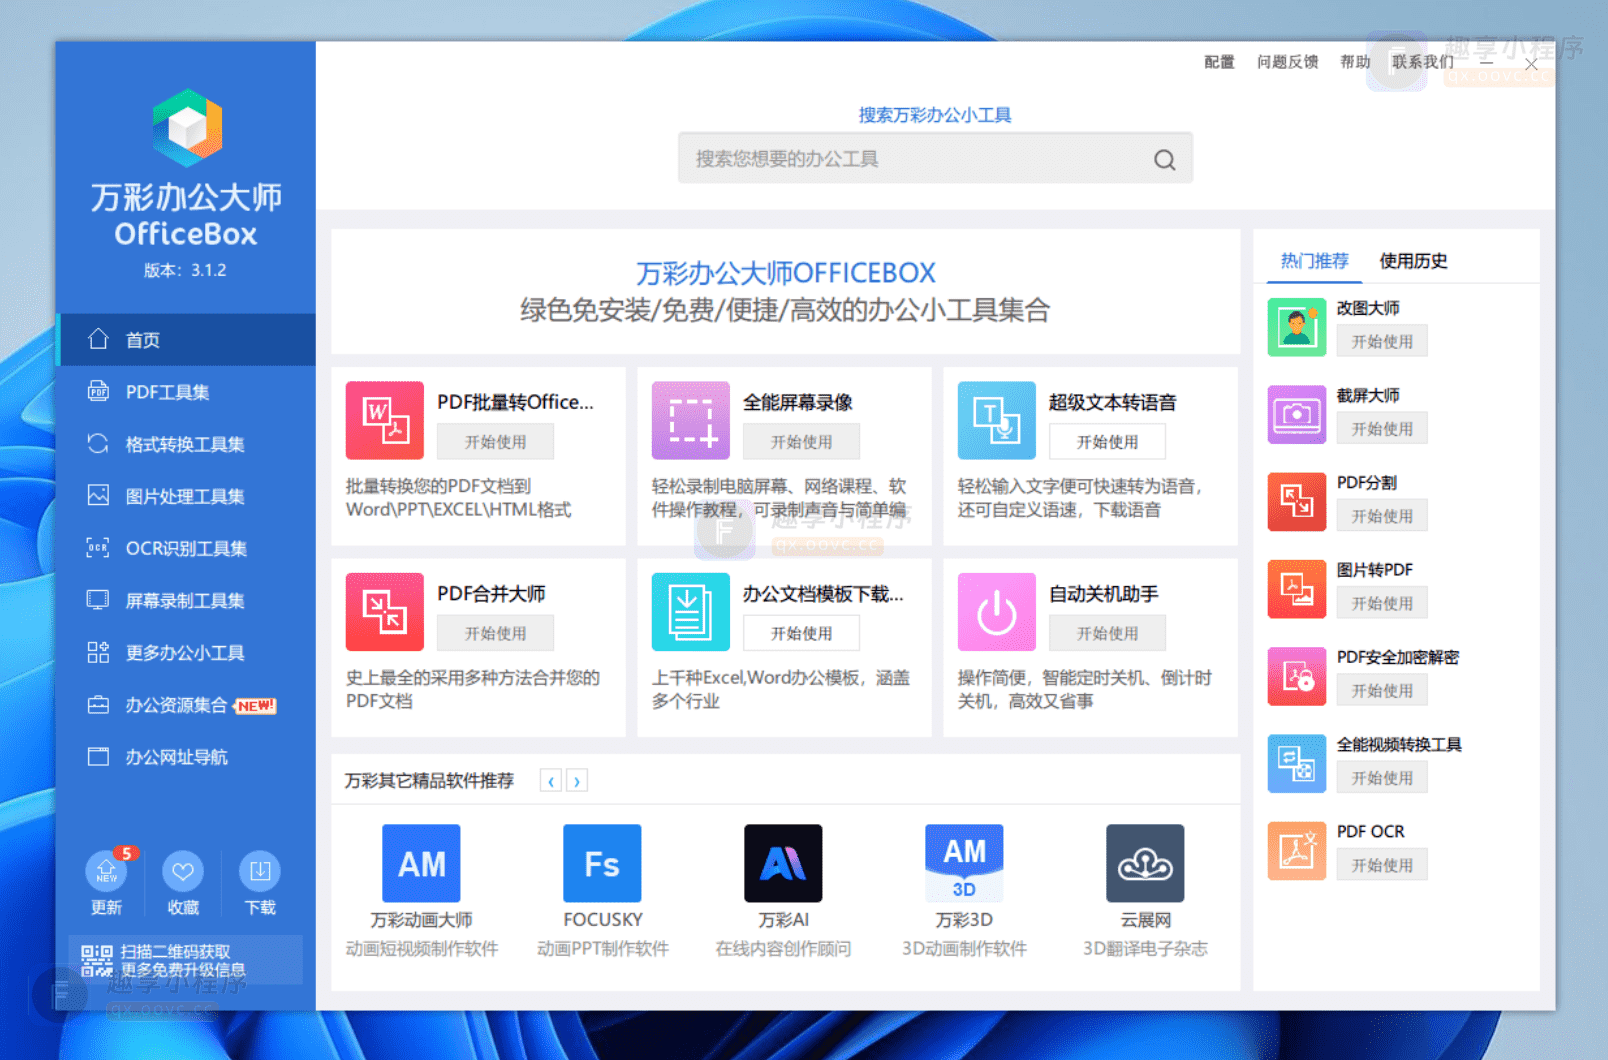Screen dimensions: 1608x1060
Task: Click 开始使用 under 改图大师
Action: tap(1382, 342)
